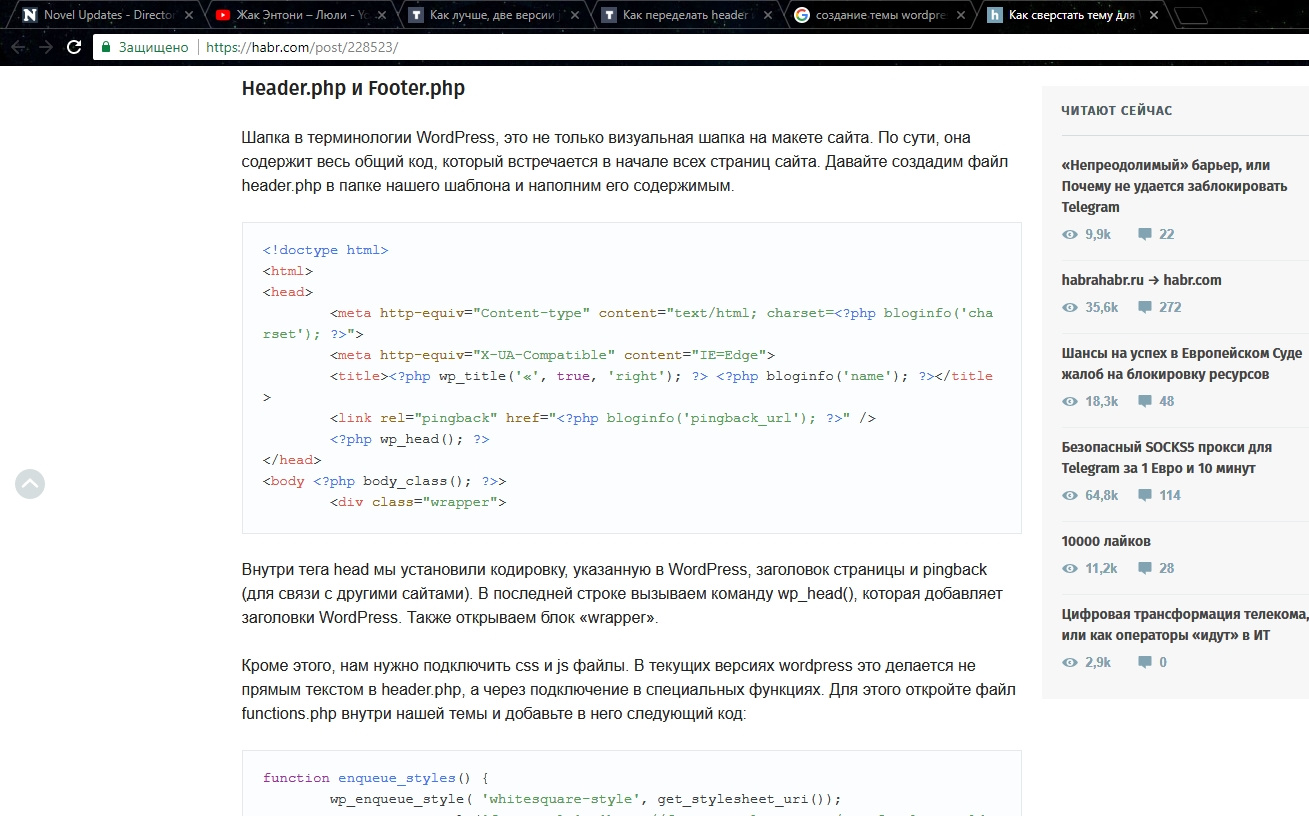Click the Novel Updates tab favicon
The width and height of the screenshot is (1309, 816).
(29, 15)
